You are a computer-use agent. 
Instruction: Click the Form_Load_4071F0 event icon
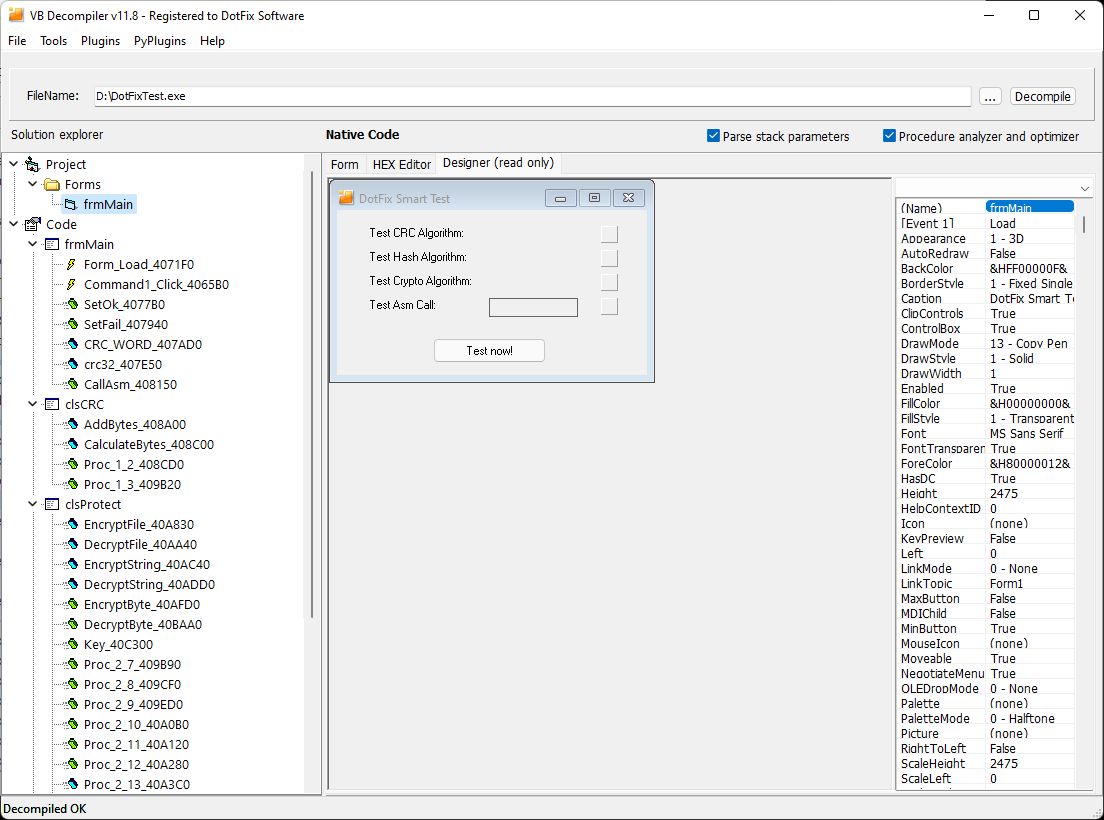[x=70, y=265]
